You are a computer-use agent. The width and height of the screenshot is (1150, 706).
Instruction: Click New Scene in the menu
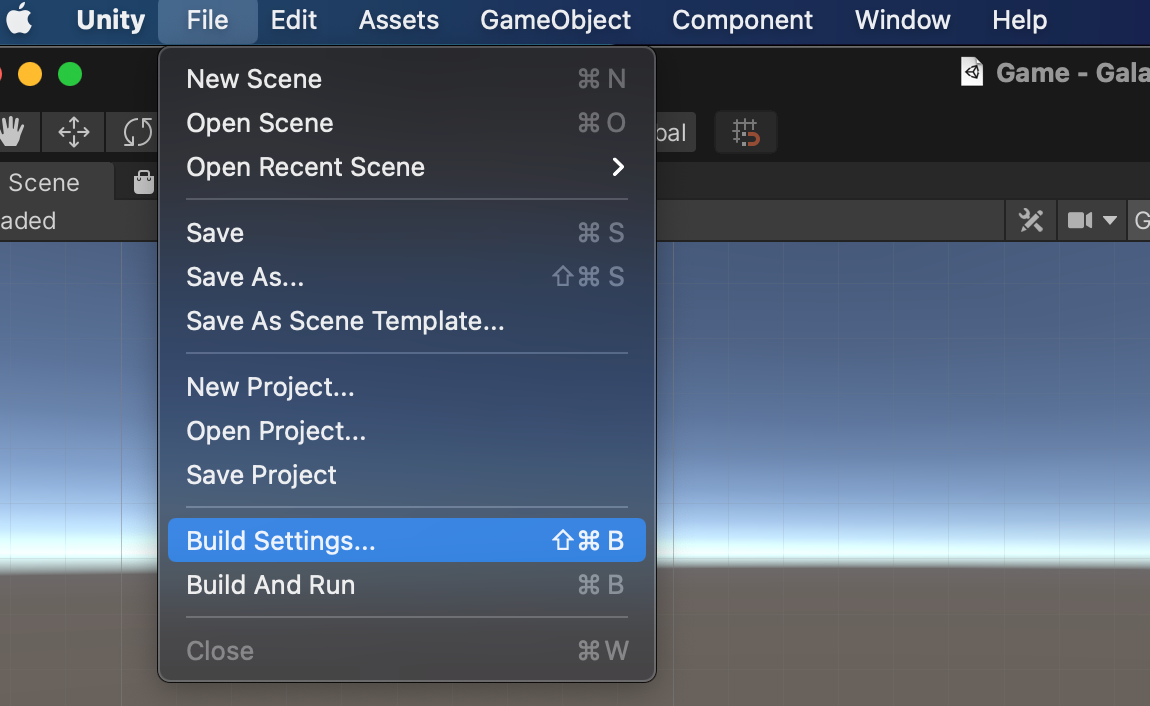pos(254,79)
